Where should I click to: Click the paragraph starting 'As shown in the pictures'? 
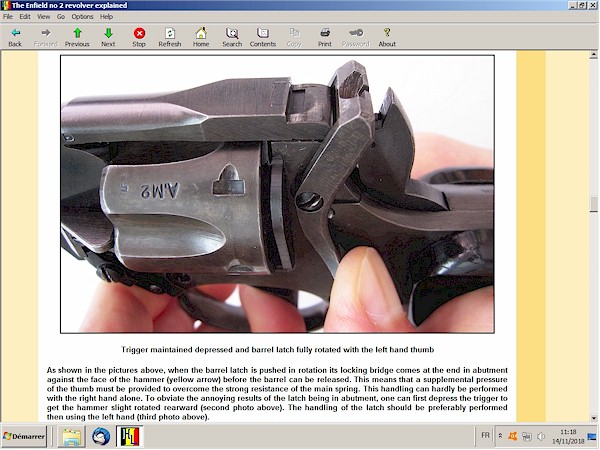[277, 393]
